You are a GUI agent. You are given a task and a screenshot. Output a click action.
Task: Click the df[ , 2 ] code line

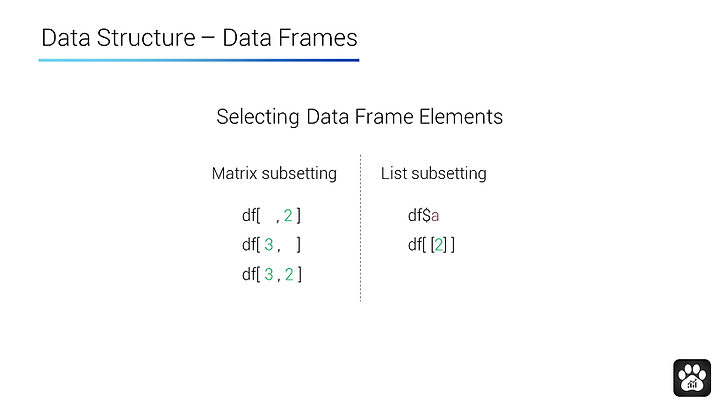point(271,215)
